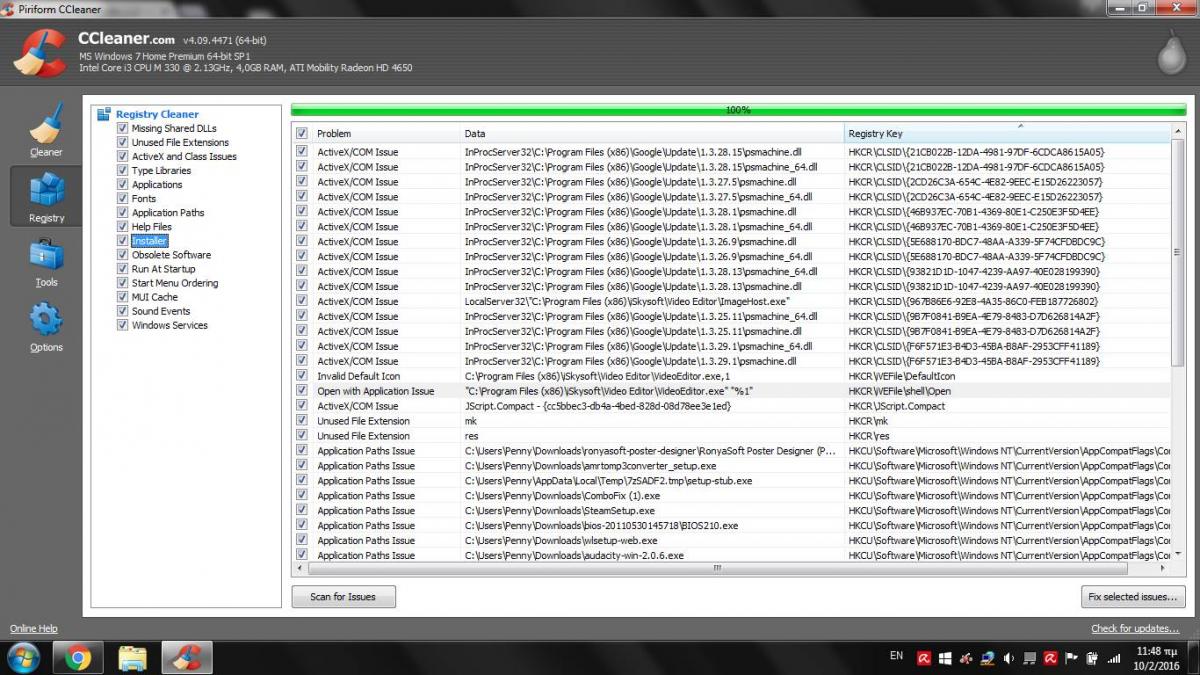The width and height of the screenshot is (1200, 675).
Task: Click the CCleaner taskbar button
Action: tap(186, 657)
